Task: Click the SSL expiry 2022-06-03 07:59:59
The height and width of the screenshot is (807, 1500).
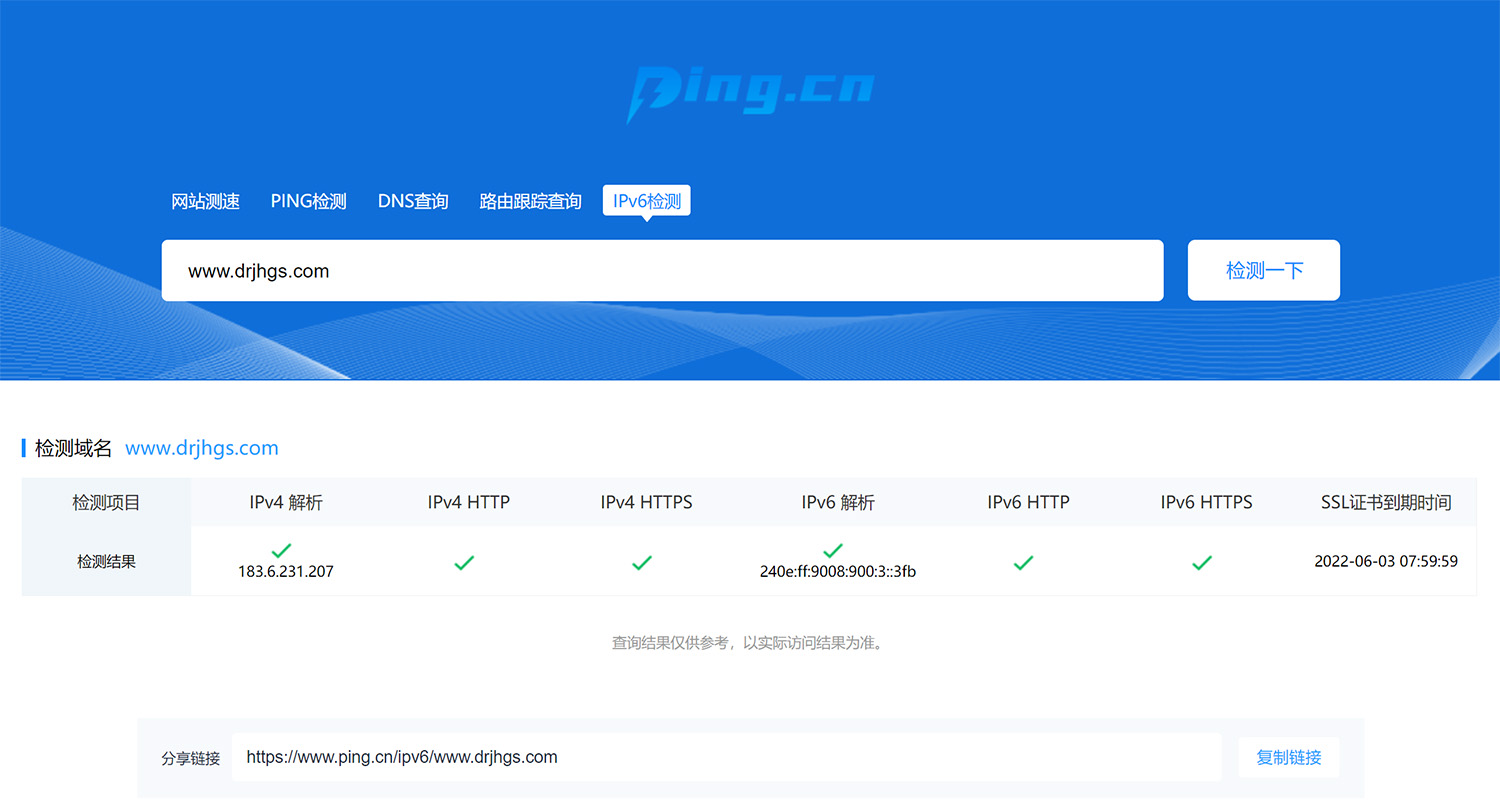Action: pyautogui.click(x=1386, y=561)
